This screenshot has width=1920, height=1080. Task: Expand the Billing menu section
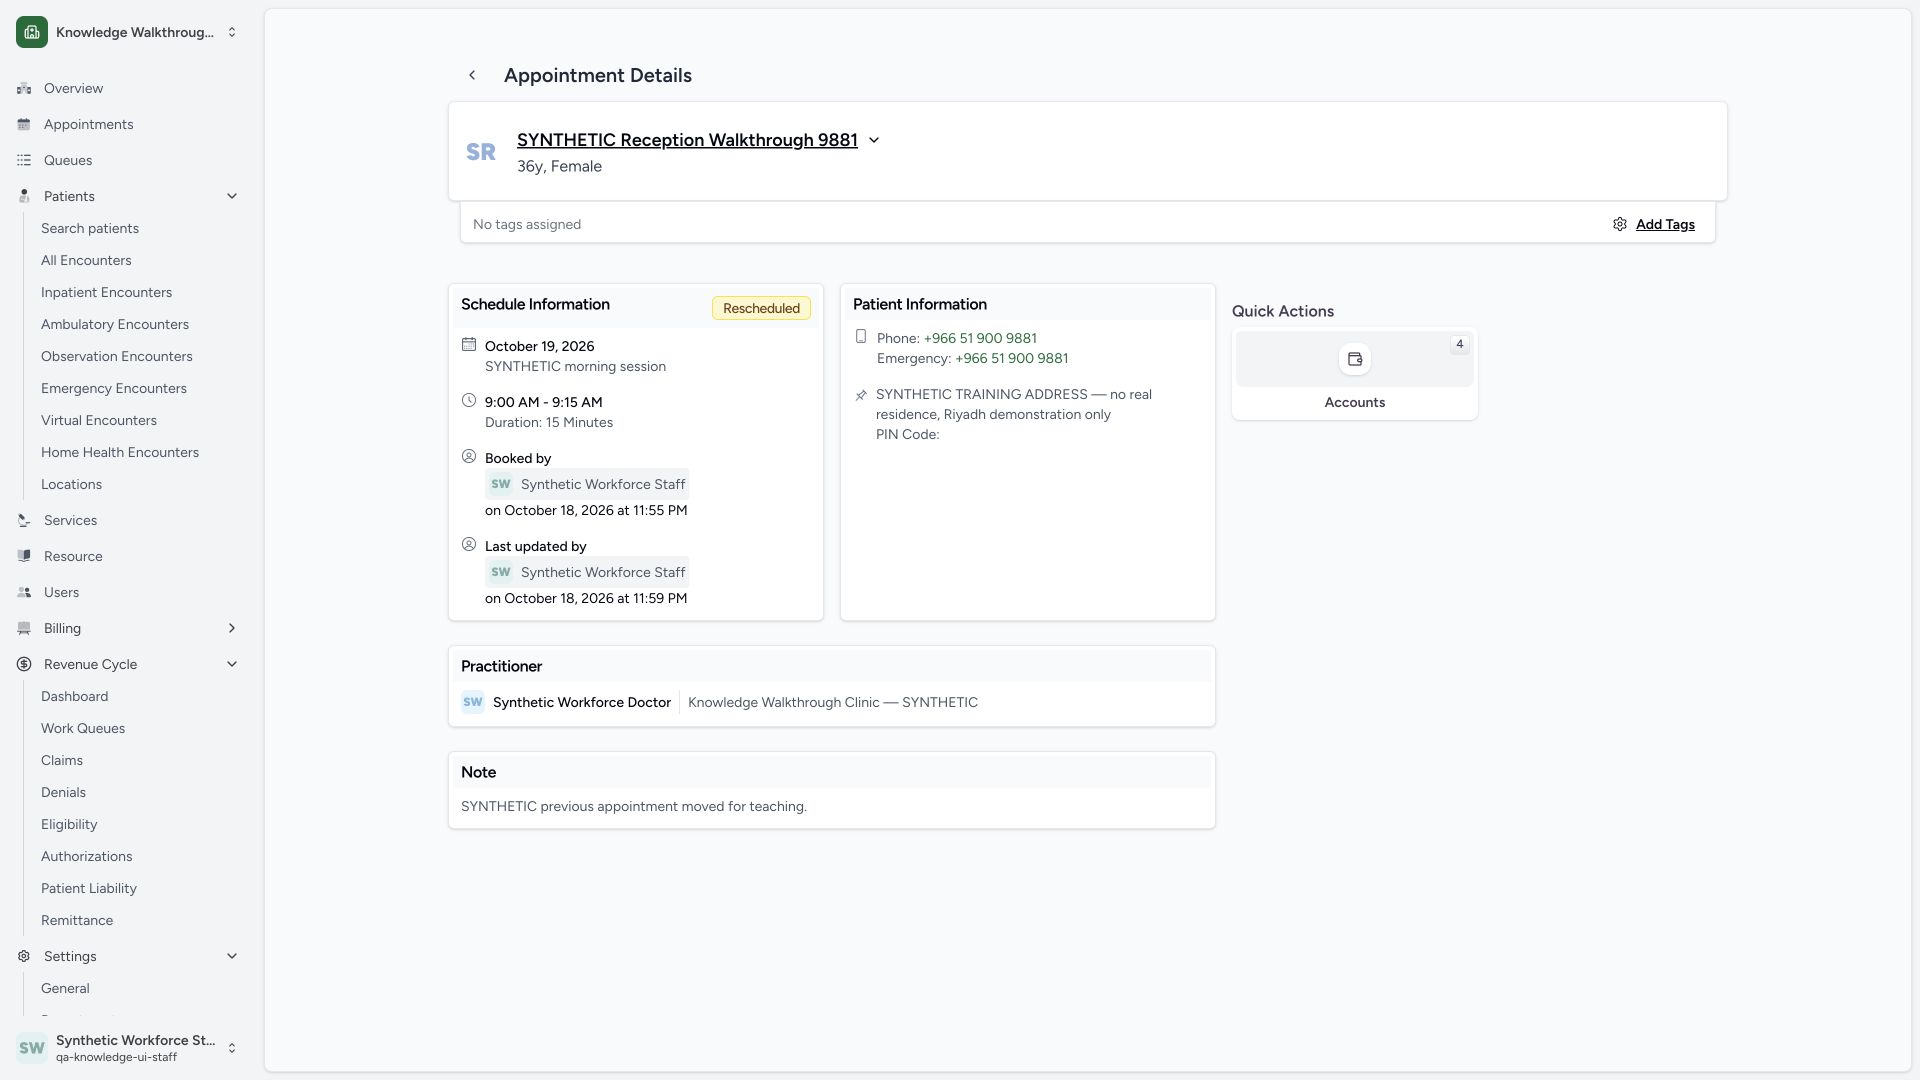click(x=128, y=628)
